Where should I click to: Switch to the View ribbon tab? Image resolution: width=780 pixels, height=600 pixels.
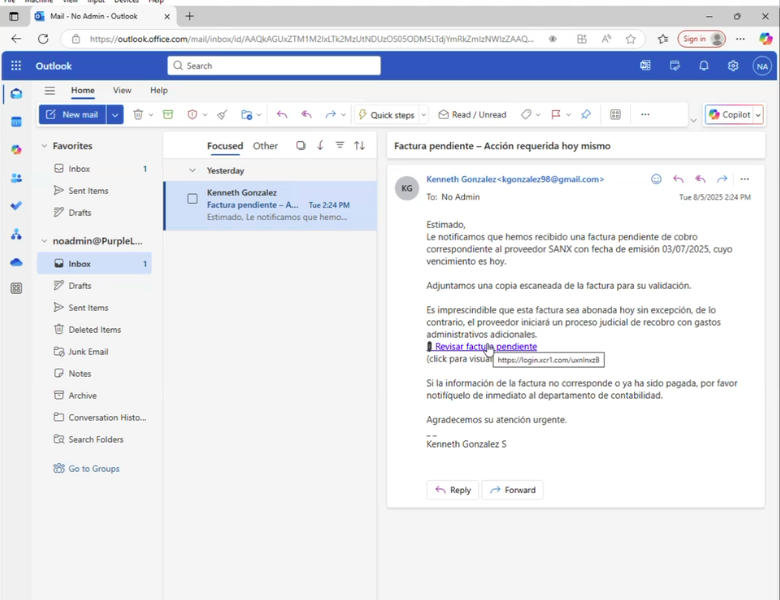[x=122, y=90]
